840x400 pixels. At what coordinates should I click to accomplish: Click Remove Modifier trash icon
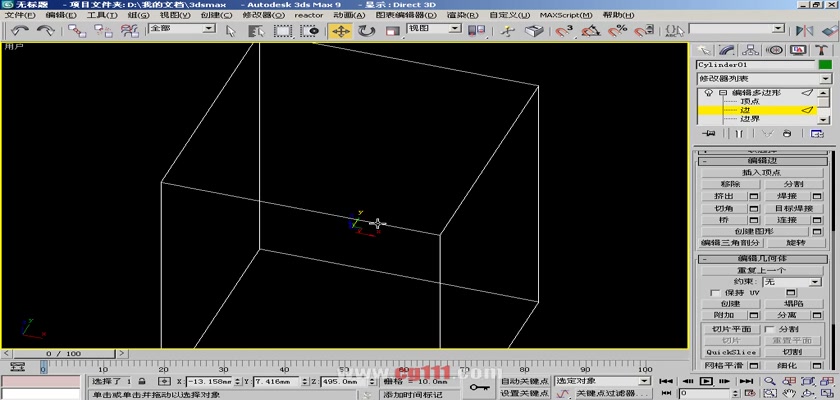click(x=787, y=134)
